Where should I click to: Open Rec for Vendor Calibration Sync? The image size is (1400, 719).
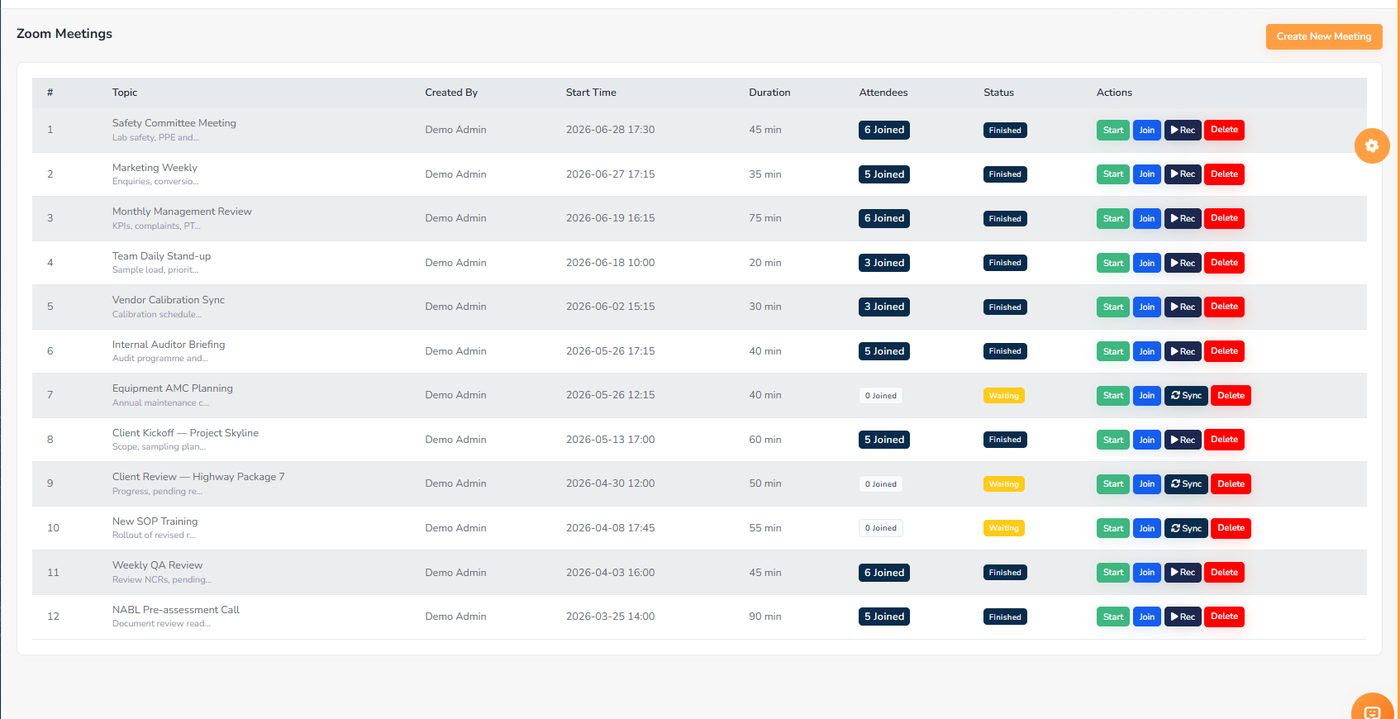click(x=1183, y=307)
